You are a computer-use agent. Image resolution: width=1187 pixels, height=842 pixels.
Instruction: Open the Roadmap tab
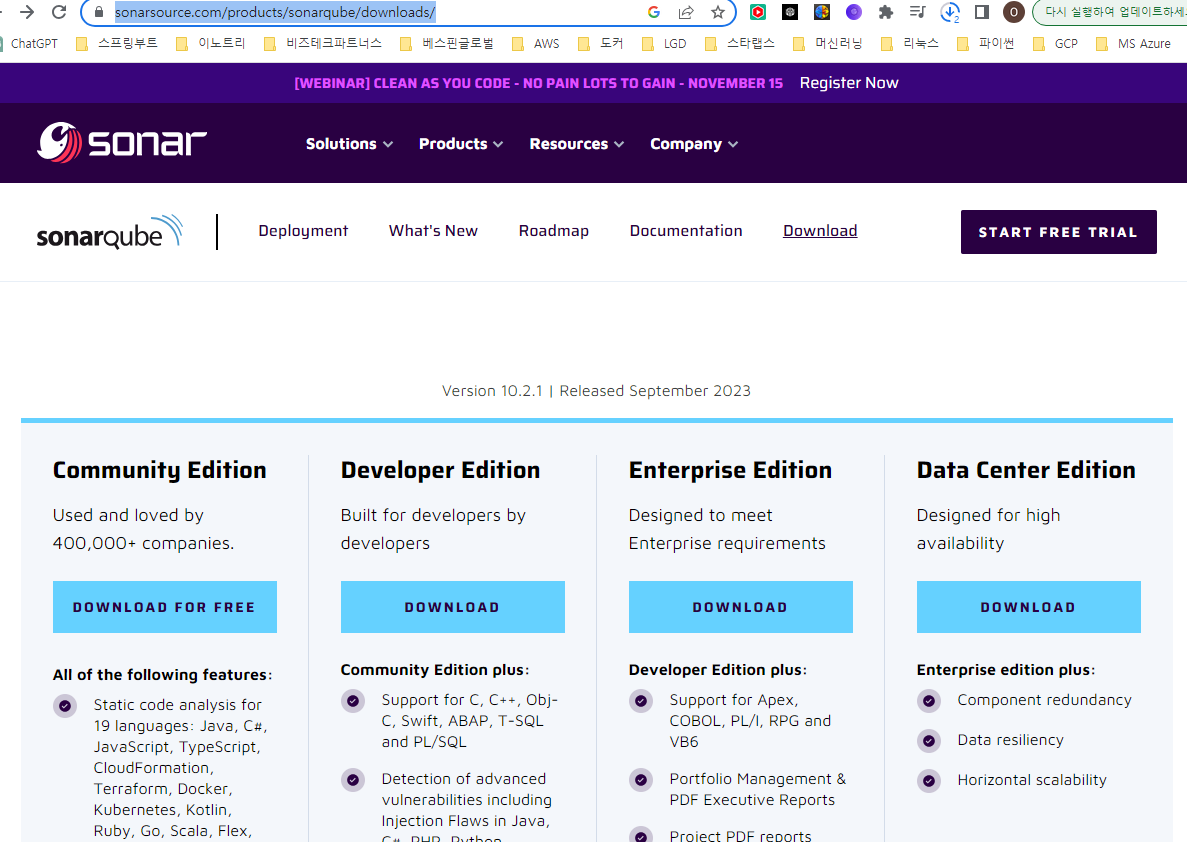[x=553, y=231]
